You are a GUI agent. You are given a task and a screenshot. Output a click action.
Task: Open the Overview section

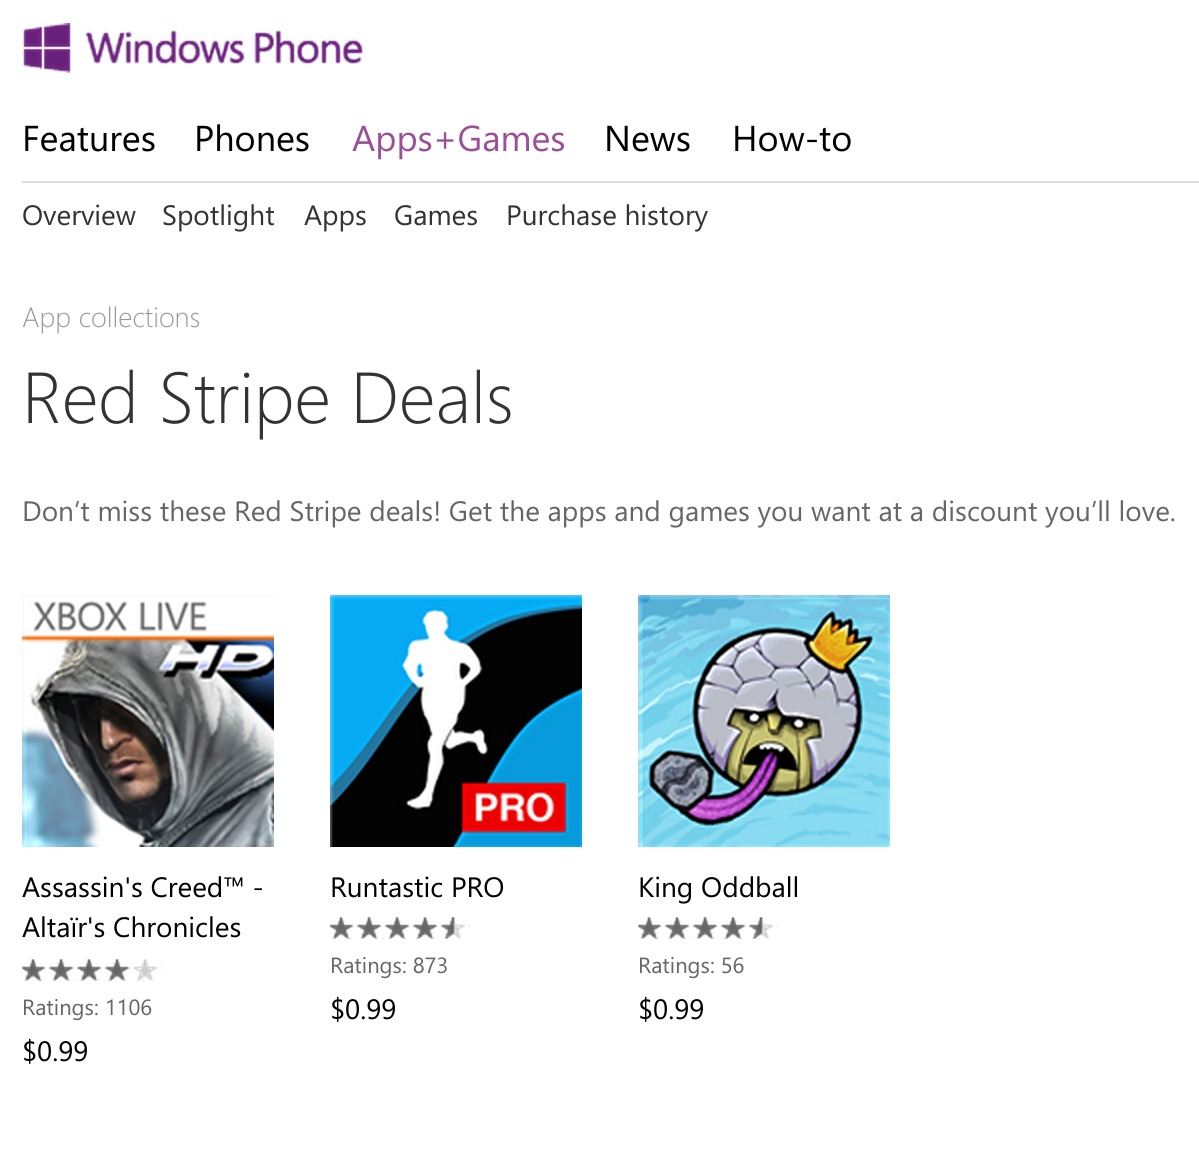(x=79, y=216)
